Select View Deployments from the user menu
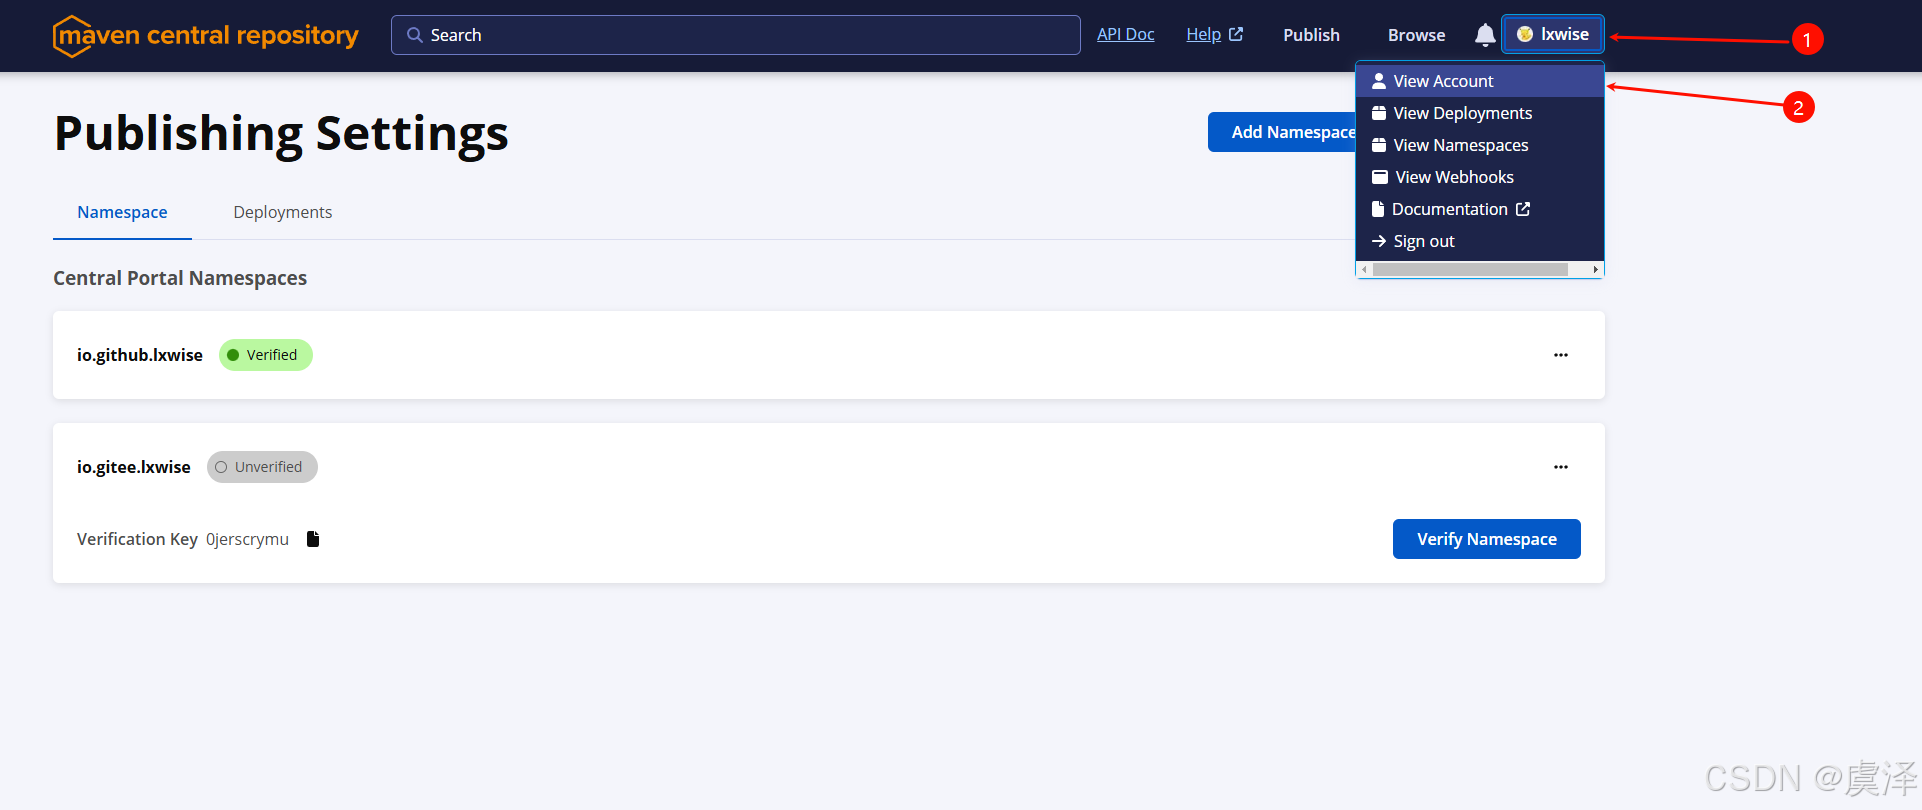This screenshot has width=1922, height=810. 1480,113
